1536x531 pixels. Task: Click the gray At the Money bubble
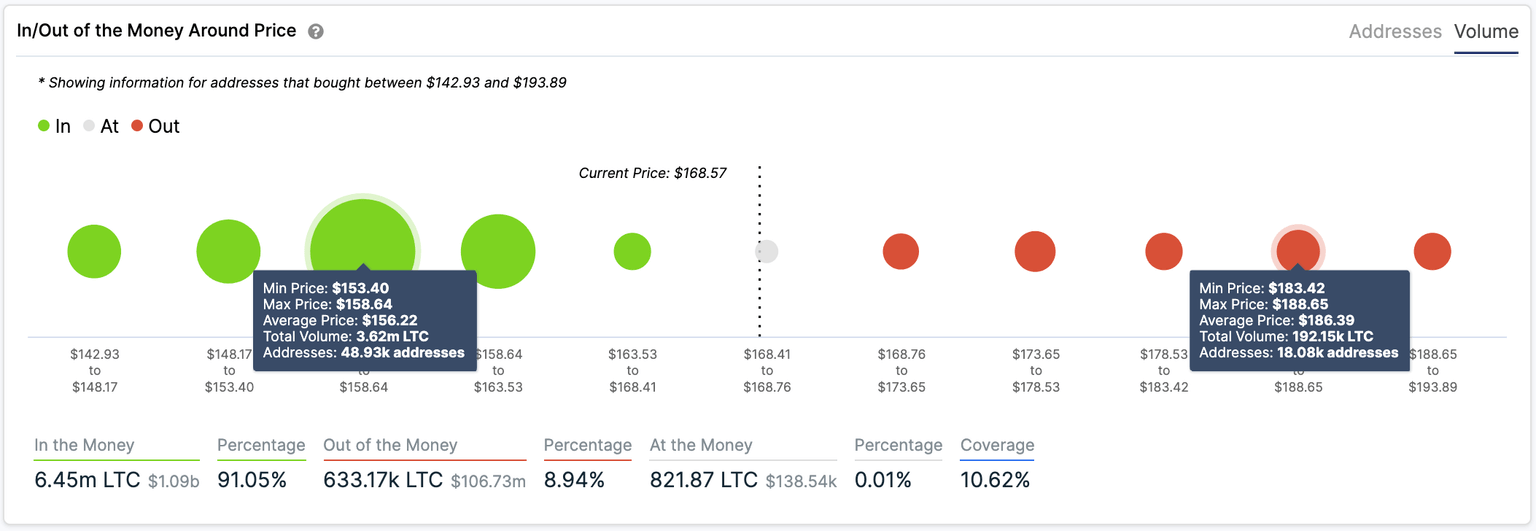pyautogui.click(x=767, y=252)
